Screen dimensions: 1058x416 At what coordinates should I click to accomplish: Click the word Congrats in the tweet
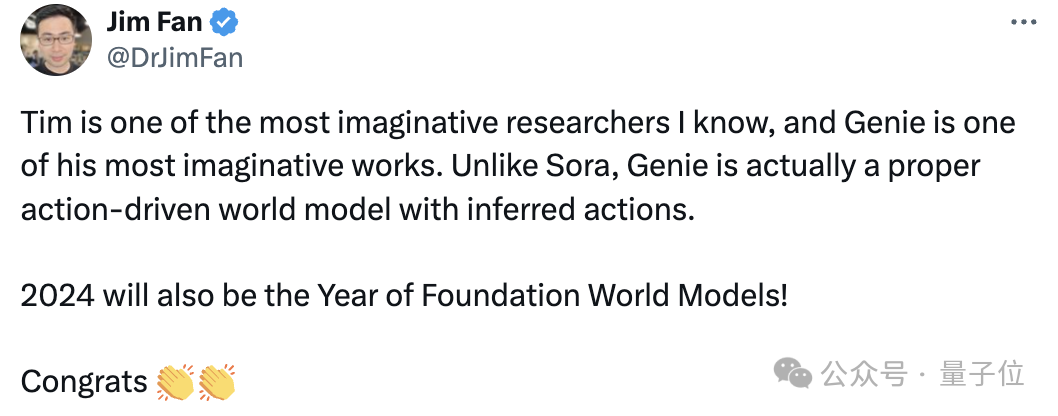pyautogui.click(x=84, y=382)
